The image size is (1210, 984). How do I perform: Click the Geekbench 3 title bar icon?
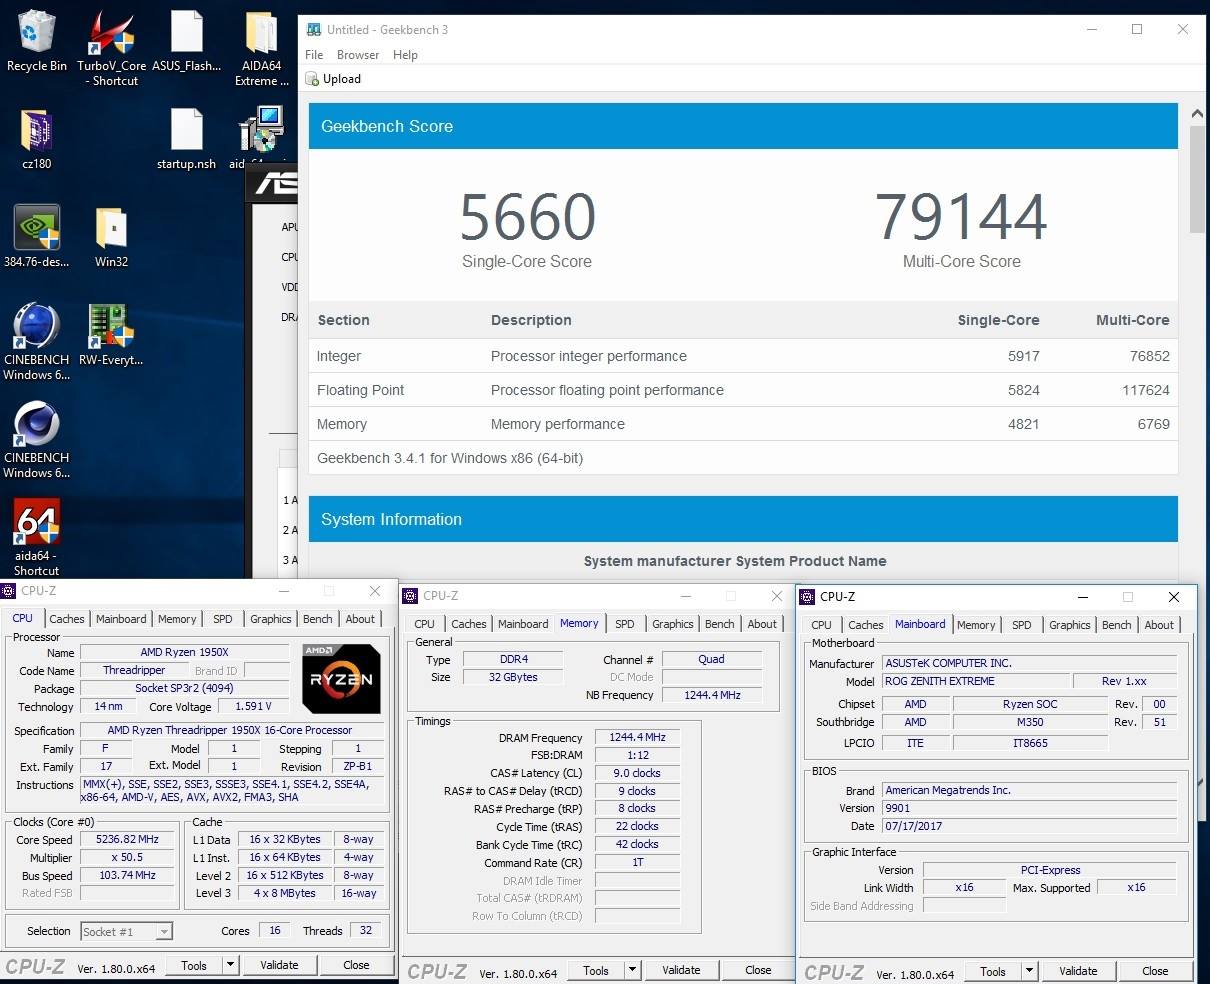tap(314, 29)
